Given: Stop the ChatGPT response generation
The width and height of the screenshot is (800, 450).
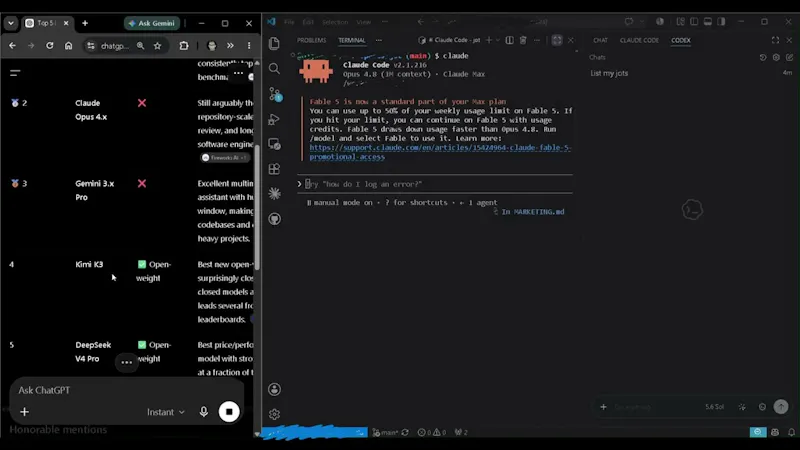Looking at the screenshot, I should 229,412.
